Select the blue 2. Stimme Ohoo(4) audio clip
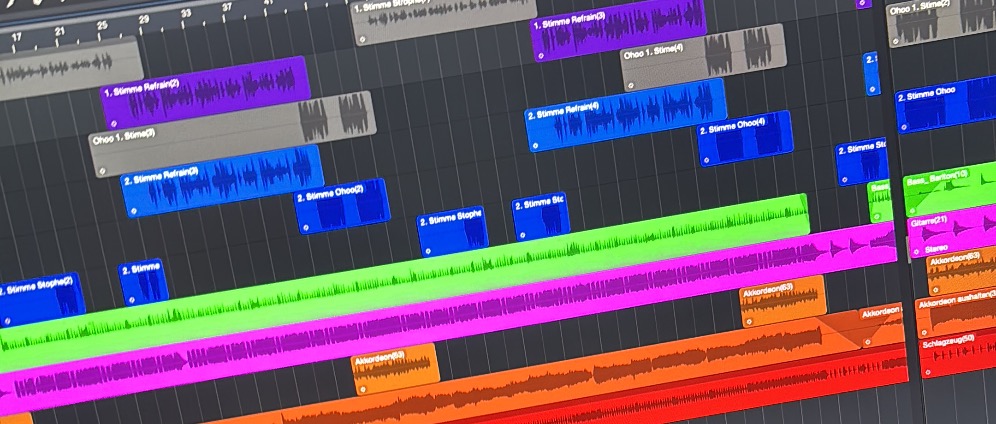Image resolution: width=996 pixels, height=424 pixels. [x=746, y=138]
